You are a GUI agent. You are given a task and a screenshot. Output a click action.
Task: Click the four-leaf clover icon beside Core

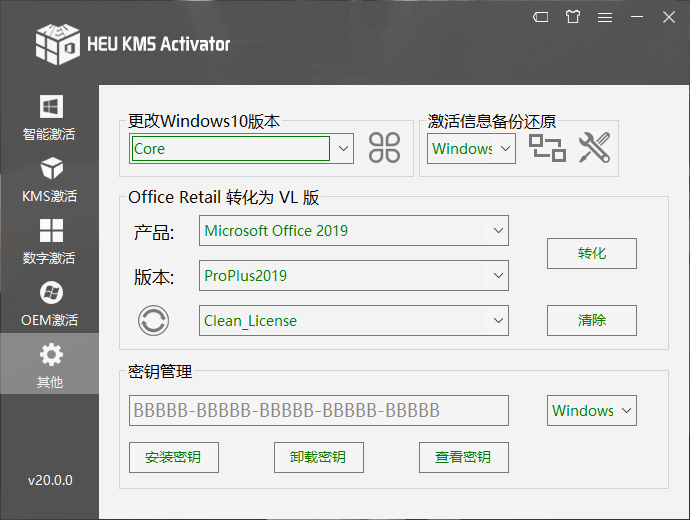click(x=384, y=148)
